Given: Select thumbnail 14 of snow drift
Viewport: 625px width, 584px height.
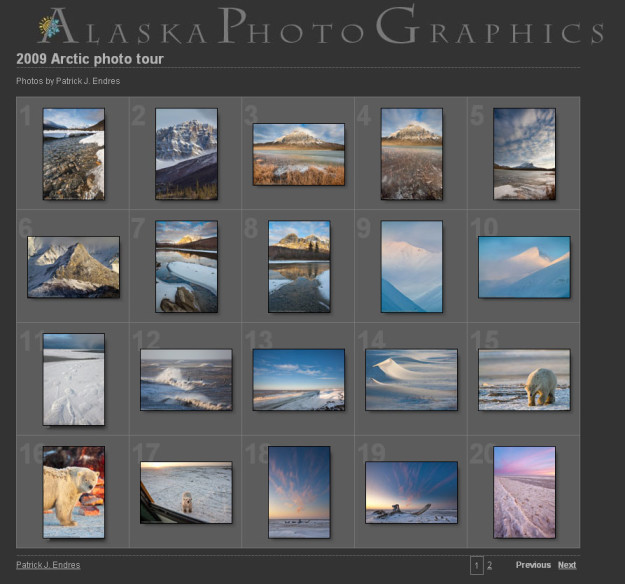Looking at the screenshot, I should tap(411, 379).
